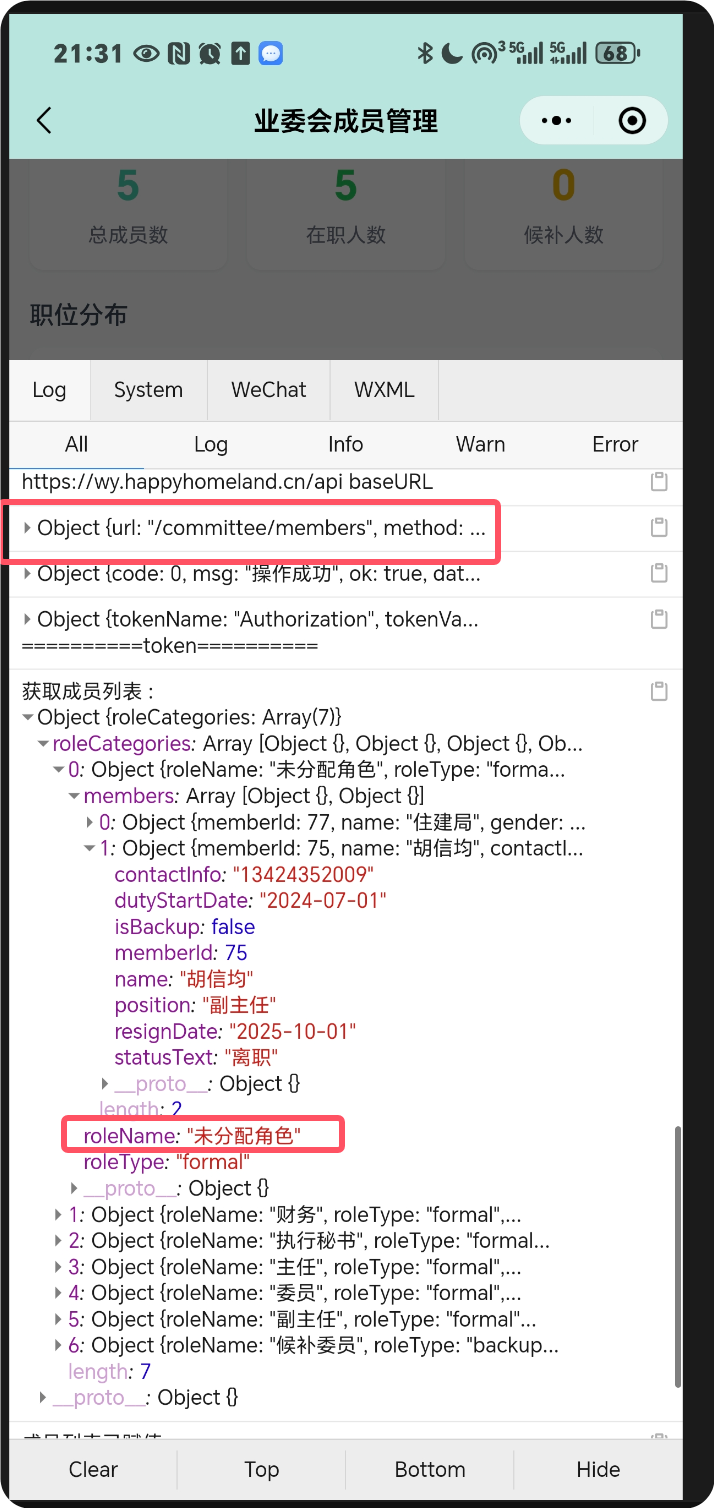
Task: Switch to the WeChat tab
Action: pos(269,390)
